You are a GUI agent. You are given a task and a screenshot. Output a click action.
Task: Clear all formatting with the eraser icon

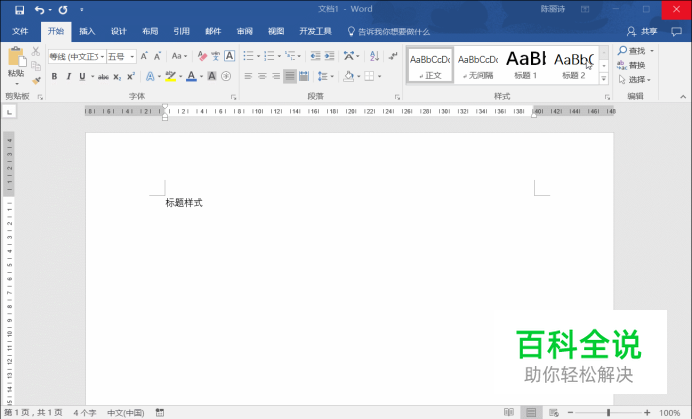point(202,56)
